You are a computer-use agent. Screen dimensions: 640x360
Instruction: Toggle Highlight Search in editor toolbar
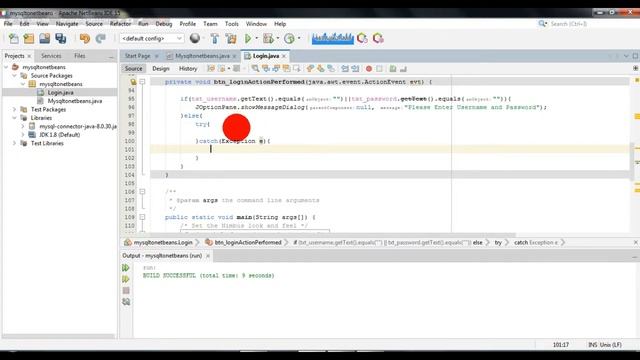click(x=286, y=69)
